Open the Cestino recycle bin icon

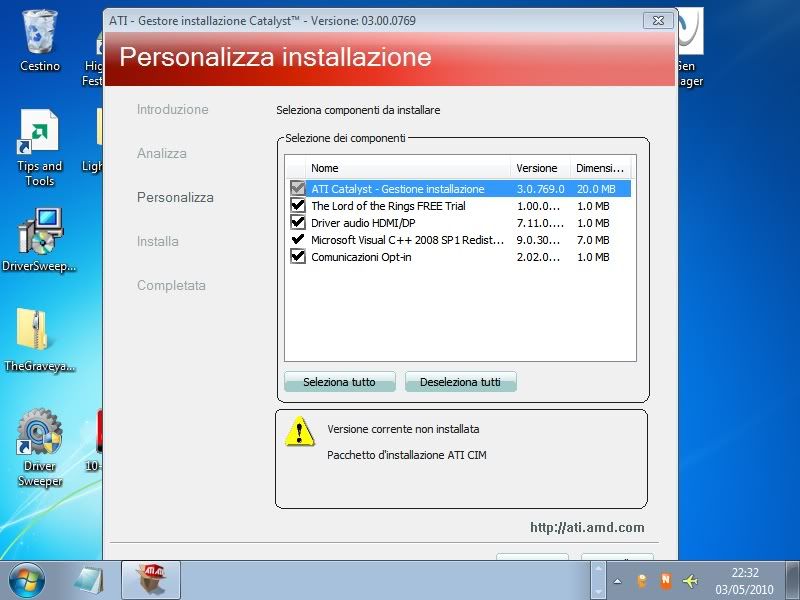tap(39, 41)
